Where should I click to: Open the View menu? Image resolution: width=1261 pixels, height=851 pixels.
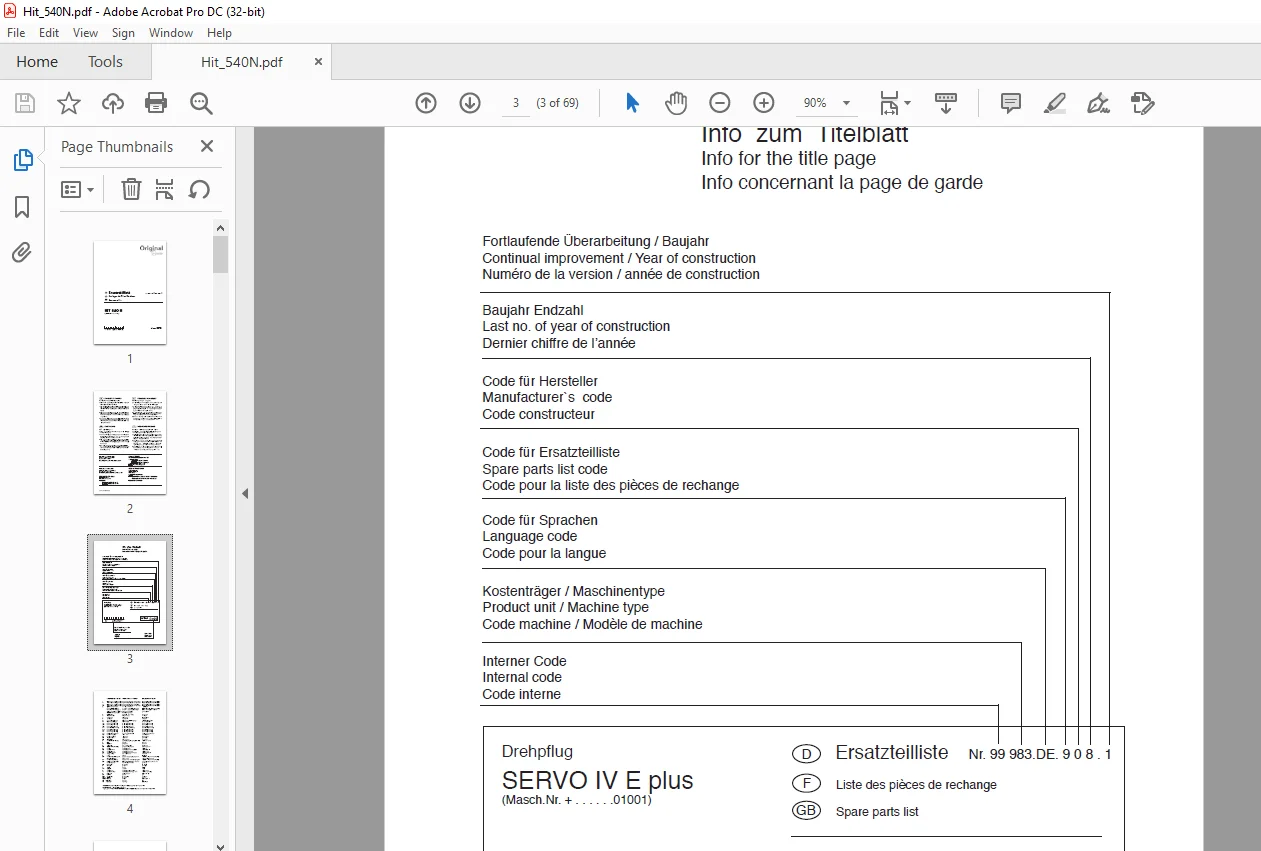click(86, 33)
